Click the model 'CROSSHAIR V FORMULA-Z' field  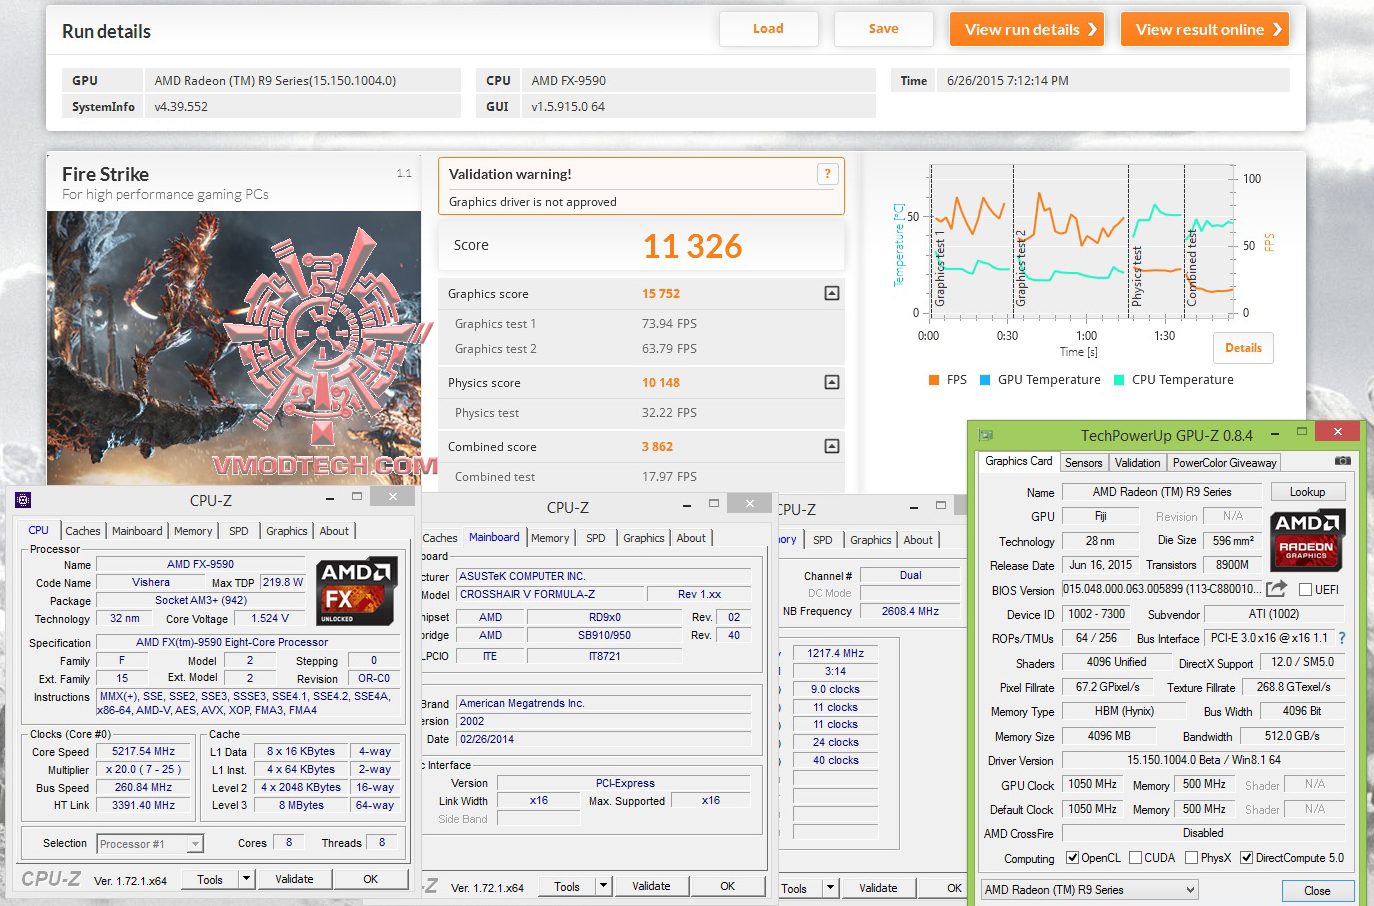549,594
